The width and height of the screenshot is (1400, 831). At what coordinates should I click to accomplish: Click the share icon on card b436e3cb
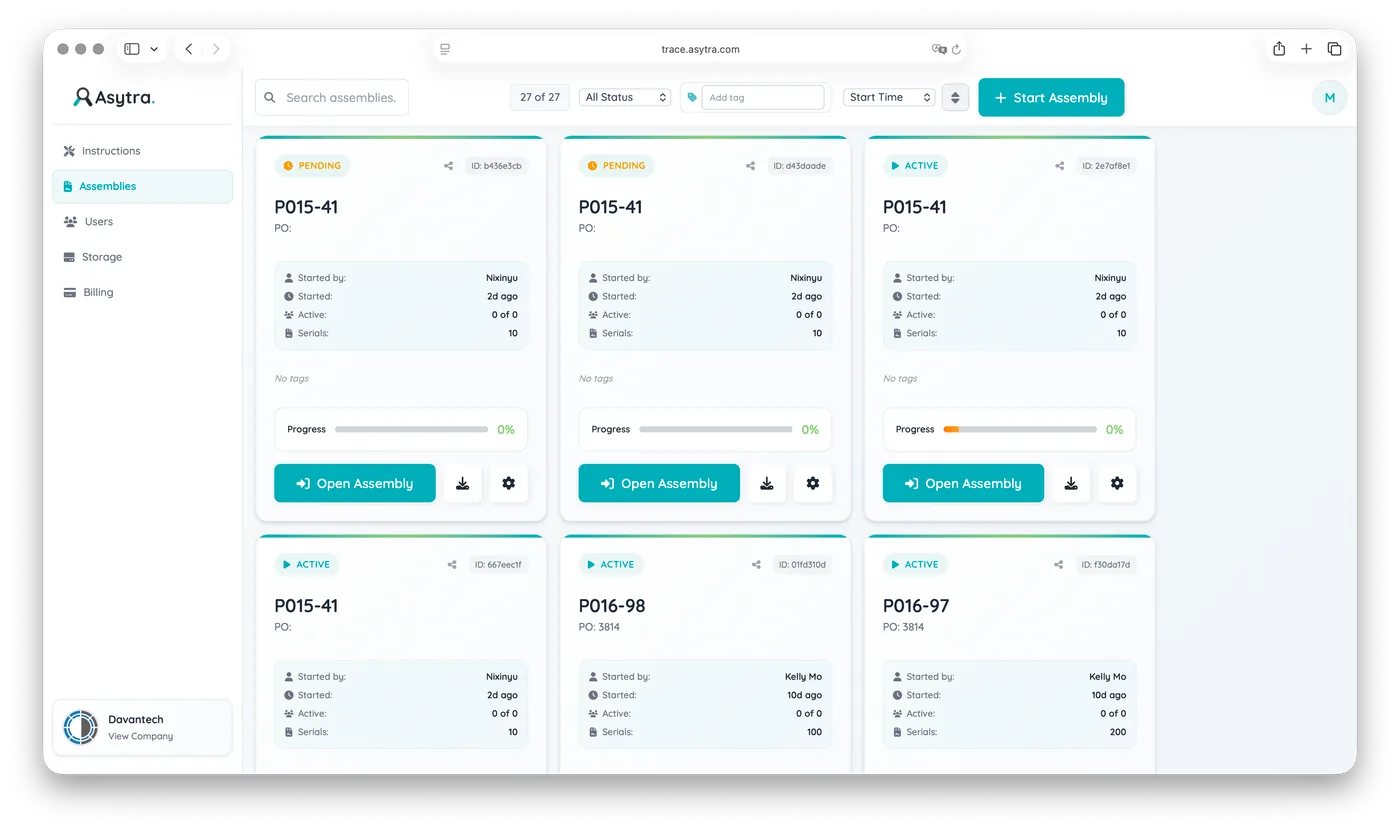click(448, 166)
